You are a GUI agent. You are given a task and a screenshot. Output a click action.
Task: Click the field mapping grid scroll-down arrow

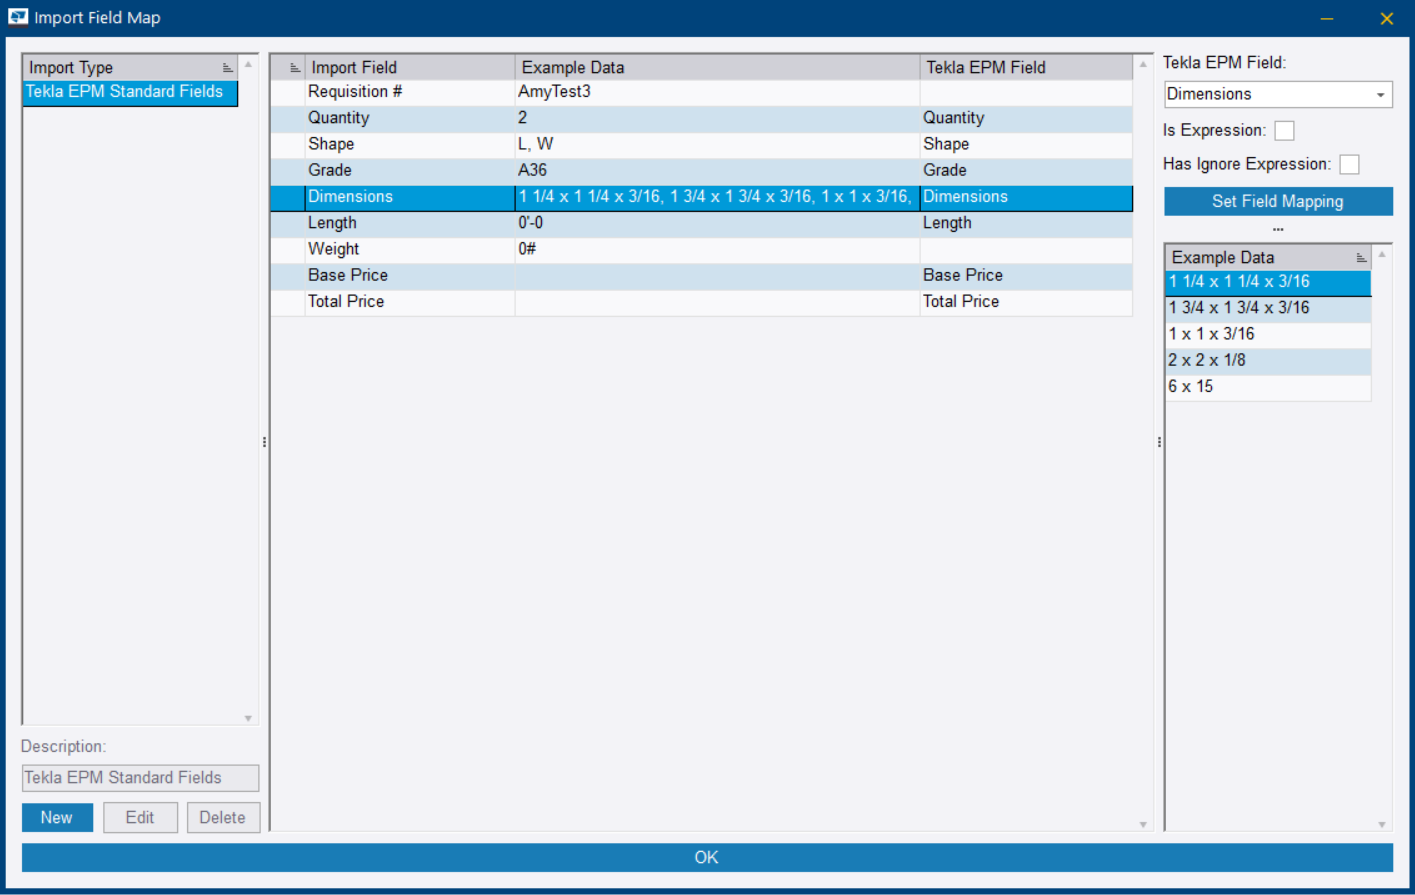(1143, 824)
